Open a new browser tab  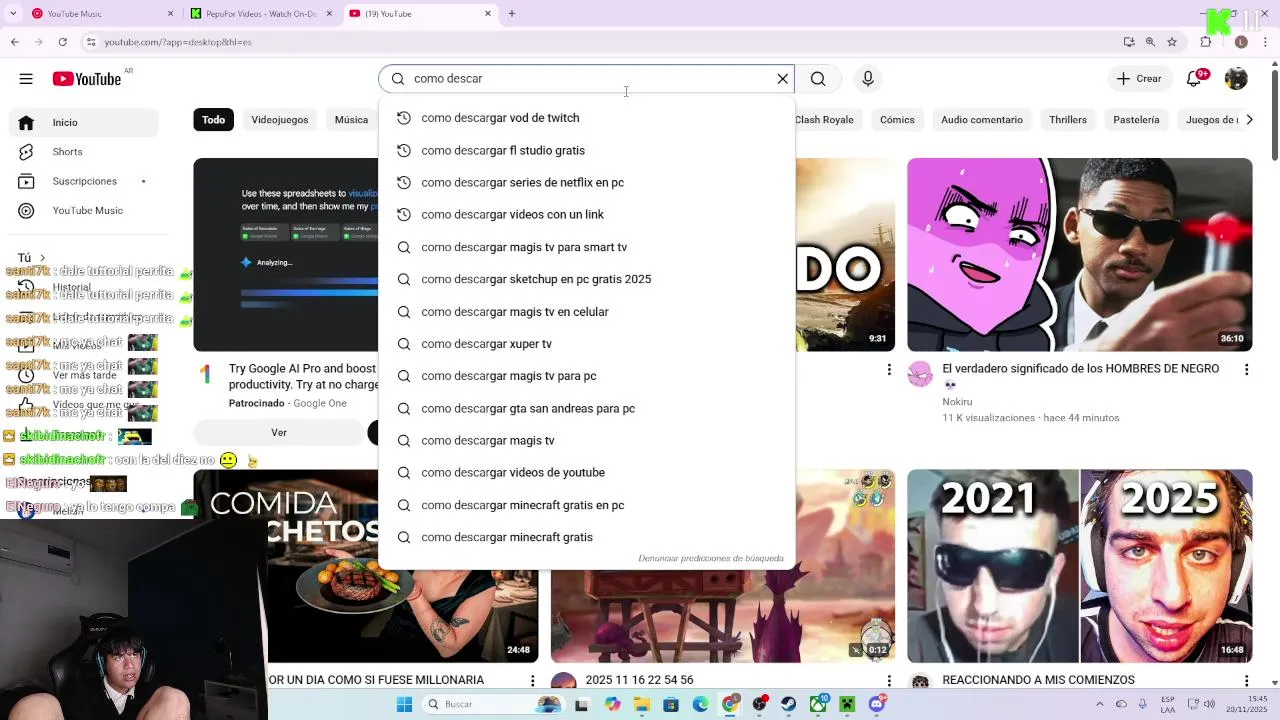coord(512,14)
